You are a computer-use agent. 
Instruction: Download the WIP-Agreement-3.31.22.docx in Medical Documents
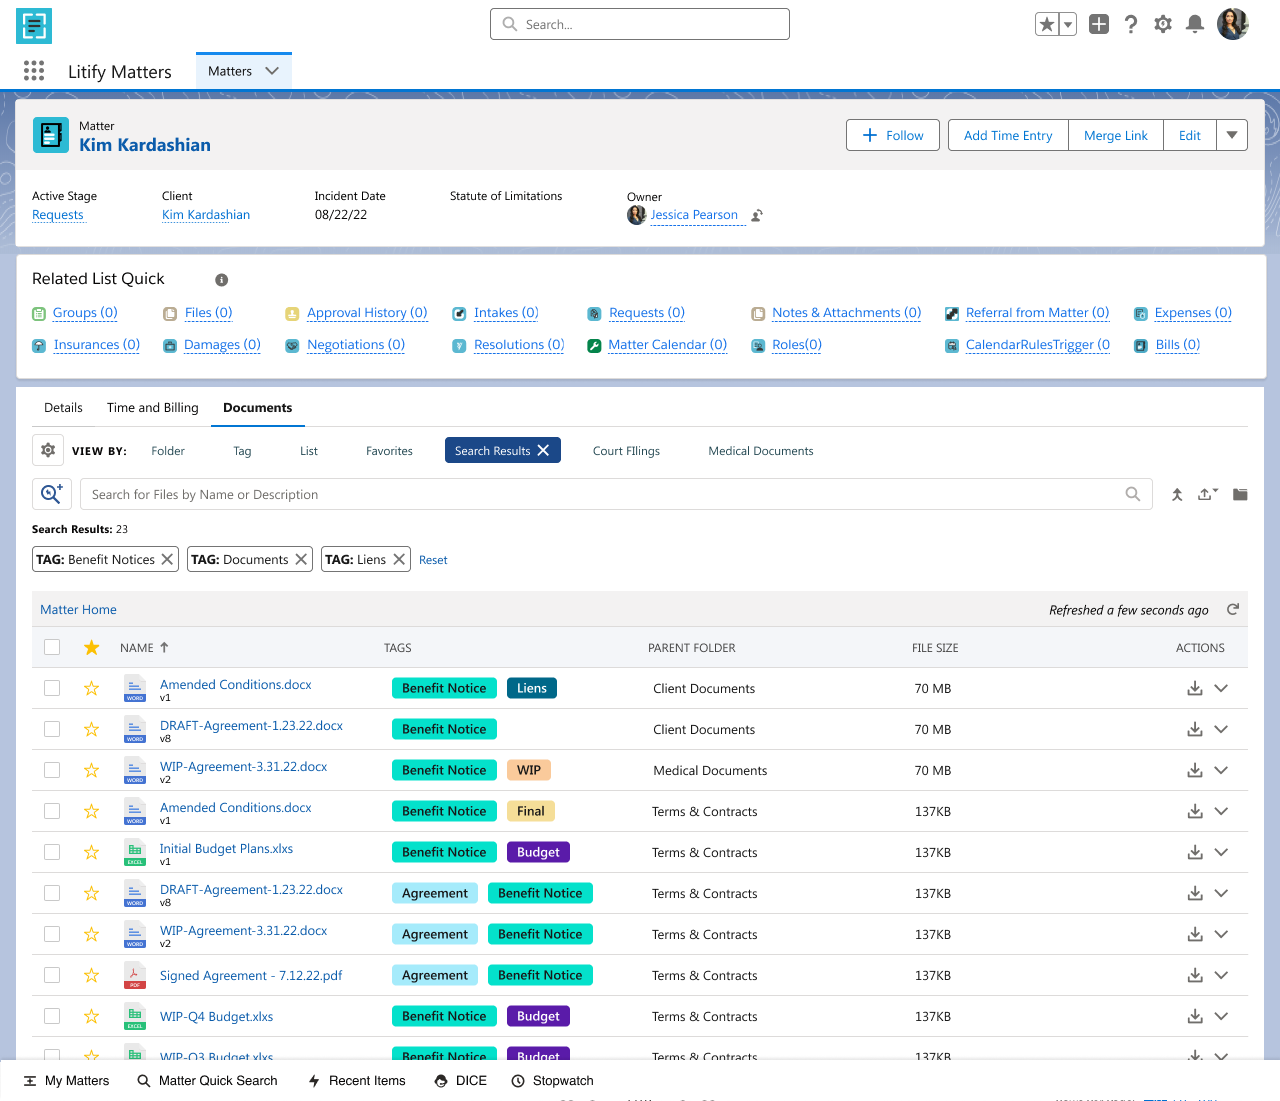[1195, 770]
